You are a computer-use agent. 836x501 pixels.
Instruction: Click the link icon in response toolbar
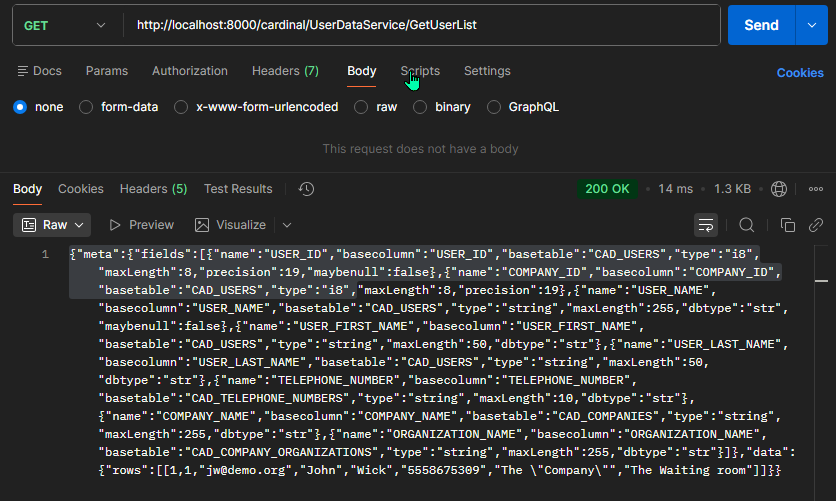click(x=816, y=225)
